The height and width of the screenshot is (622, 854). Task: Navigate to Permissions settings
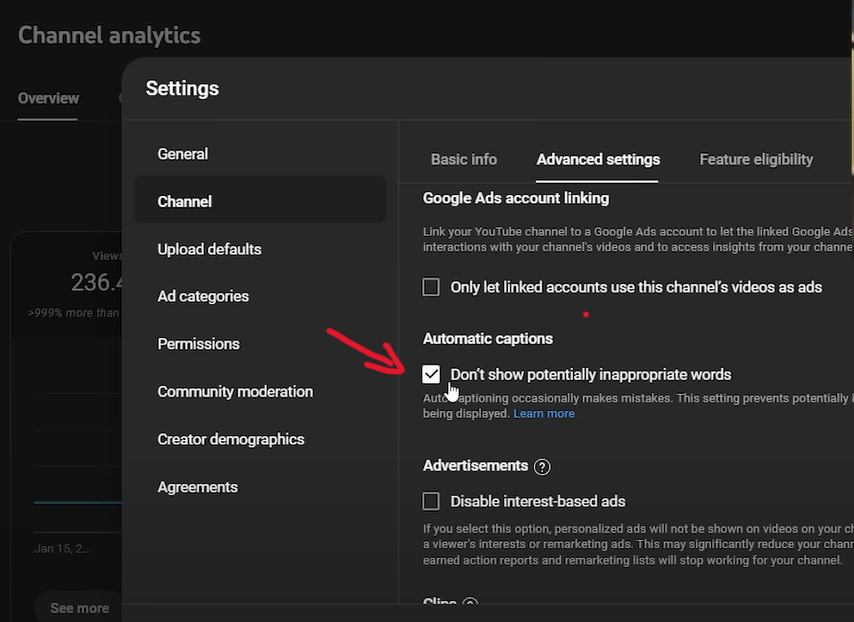[198, 344]
